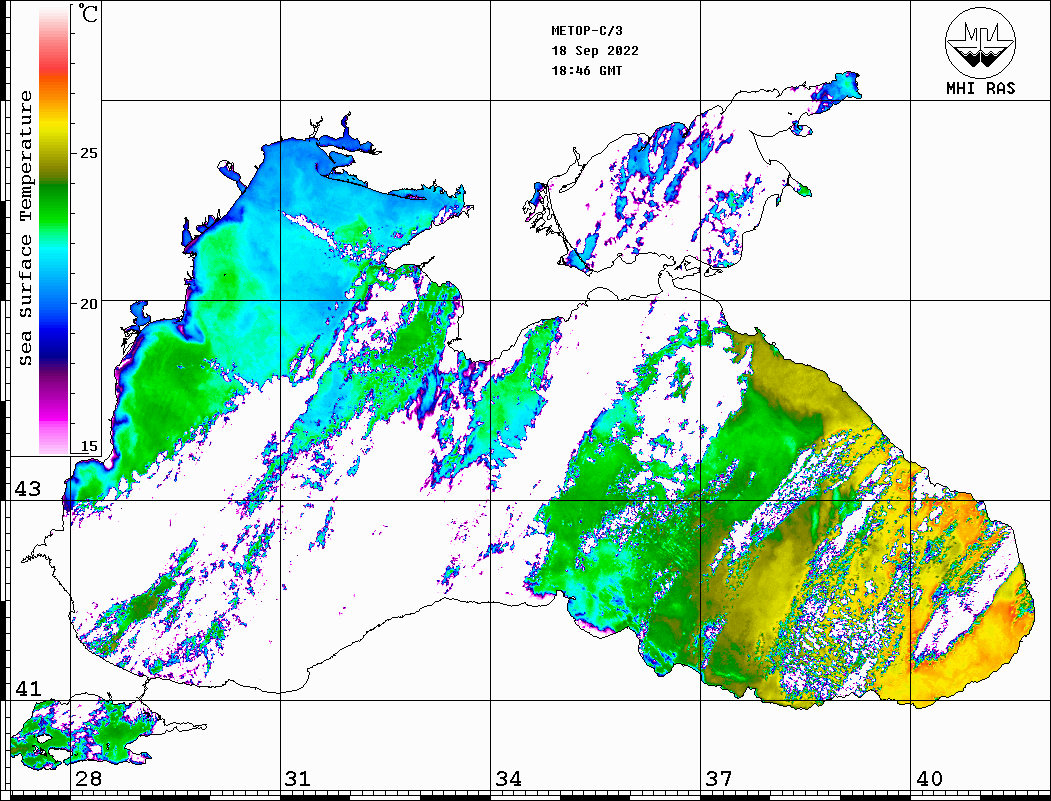
Task: Click the Sea Surface Temperature legend title
Action: (x=25, y=228)
